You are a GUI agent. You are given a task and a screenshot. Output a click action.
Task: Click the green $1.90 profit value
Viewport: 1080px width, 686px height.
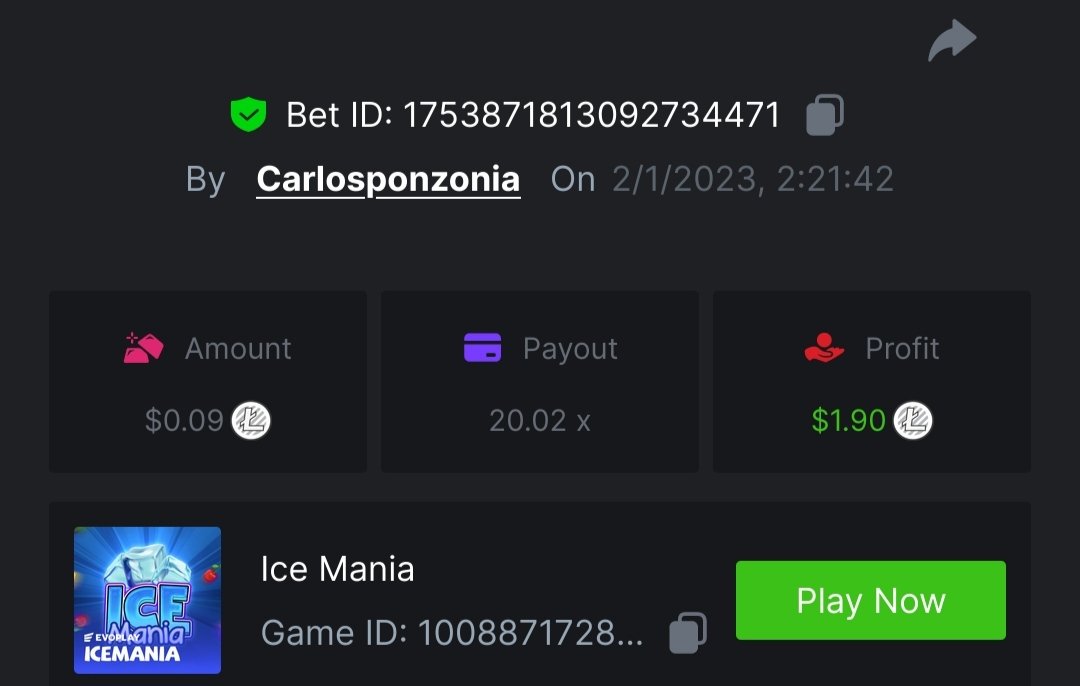[x=848, y=421]
